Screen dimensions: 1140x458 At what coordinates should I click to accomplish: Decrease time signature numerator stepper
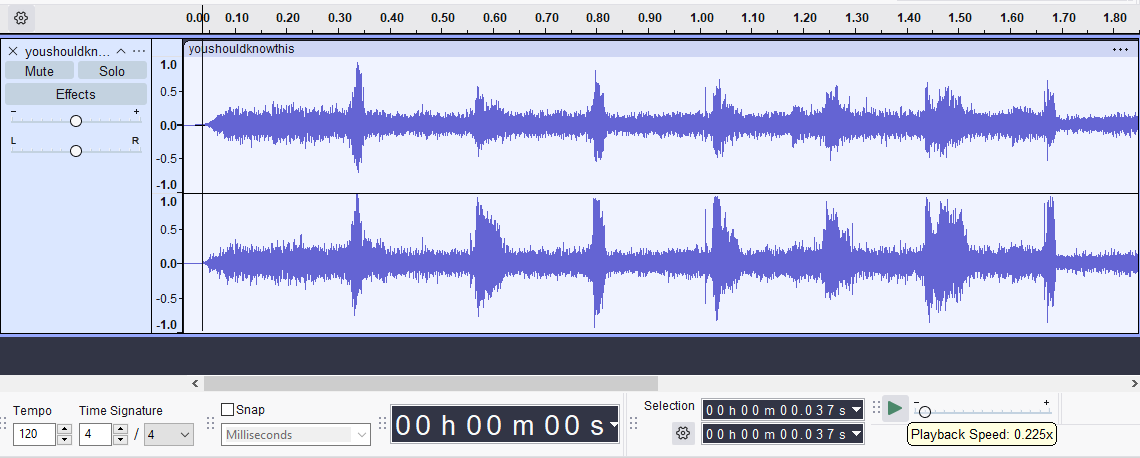[x=121, y=440]
